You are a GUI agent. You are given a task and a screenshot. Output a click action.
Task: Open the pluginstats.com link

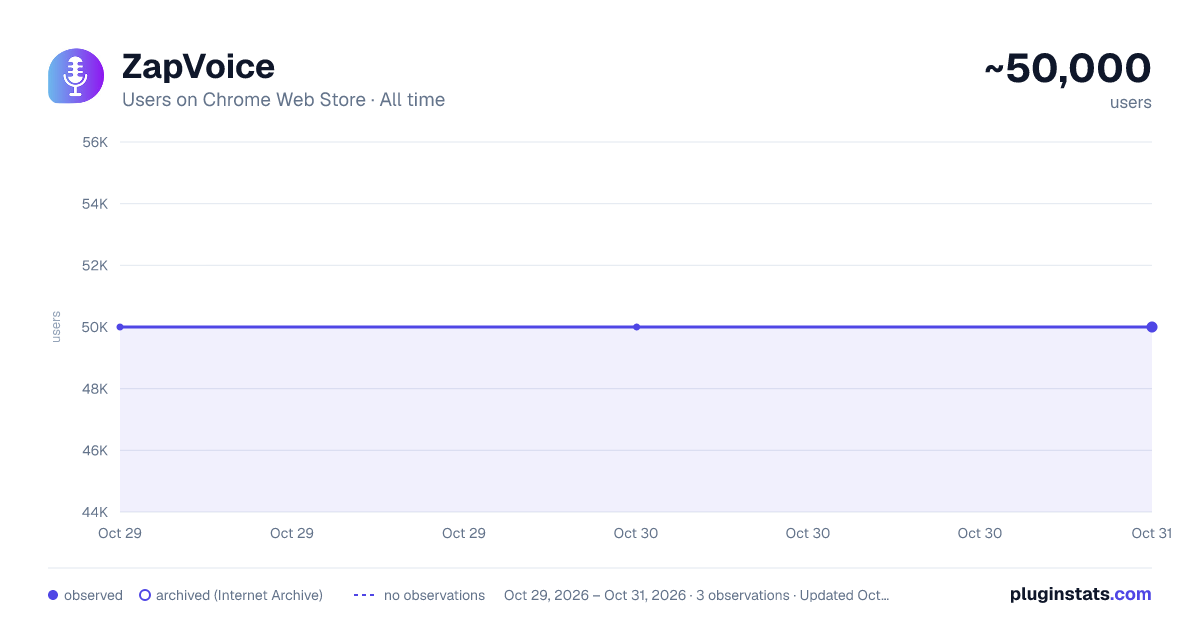pyautogui.click(x=1081, y=594)
